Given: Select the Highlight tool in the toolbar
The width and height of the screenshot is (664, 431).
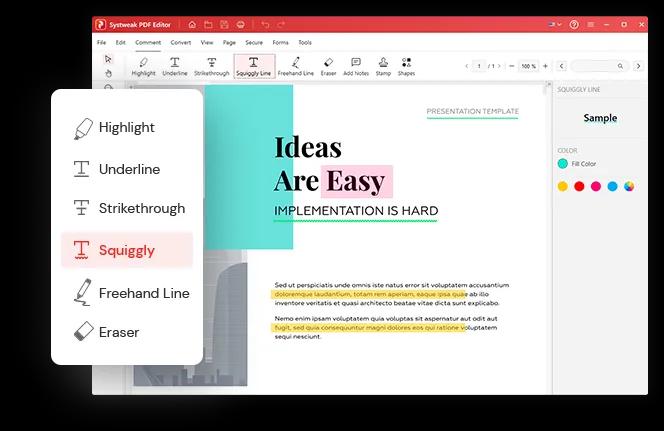Looking at the screenshot, I should tap(144, 66).
